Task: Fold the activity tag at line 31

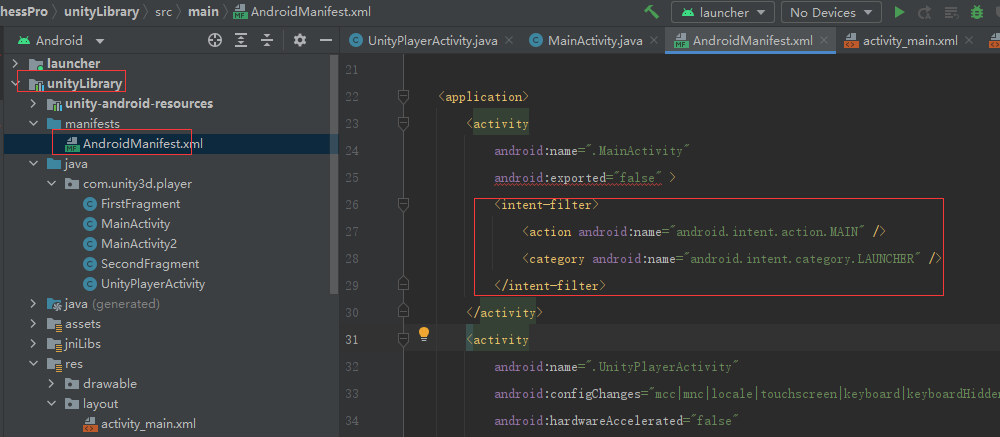Action: pos(402,339)
